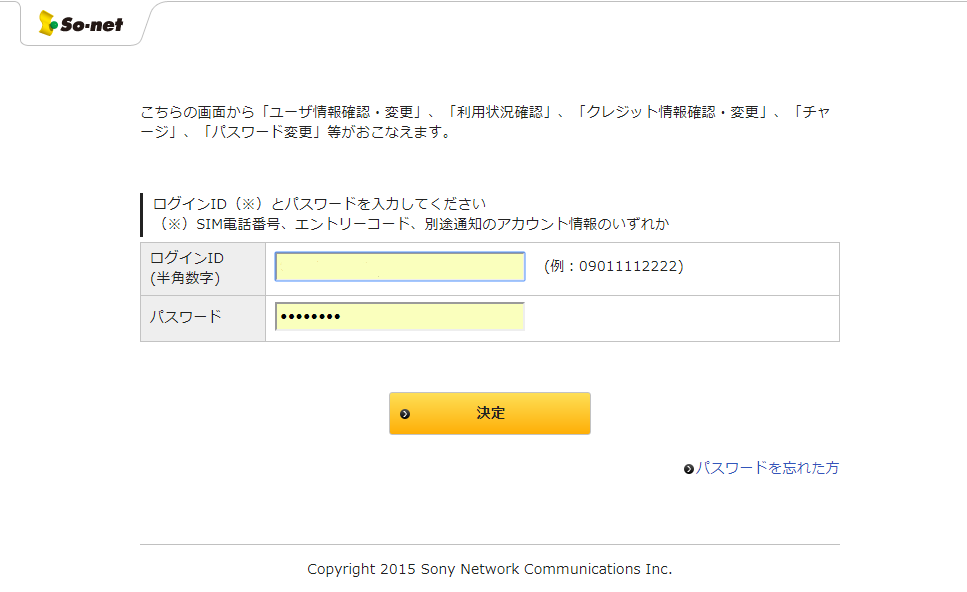Click the heading ログインID(※)とパスワードを入力してください
The image size is (967, 592).
tap(319, 204)
